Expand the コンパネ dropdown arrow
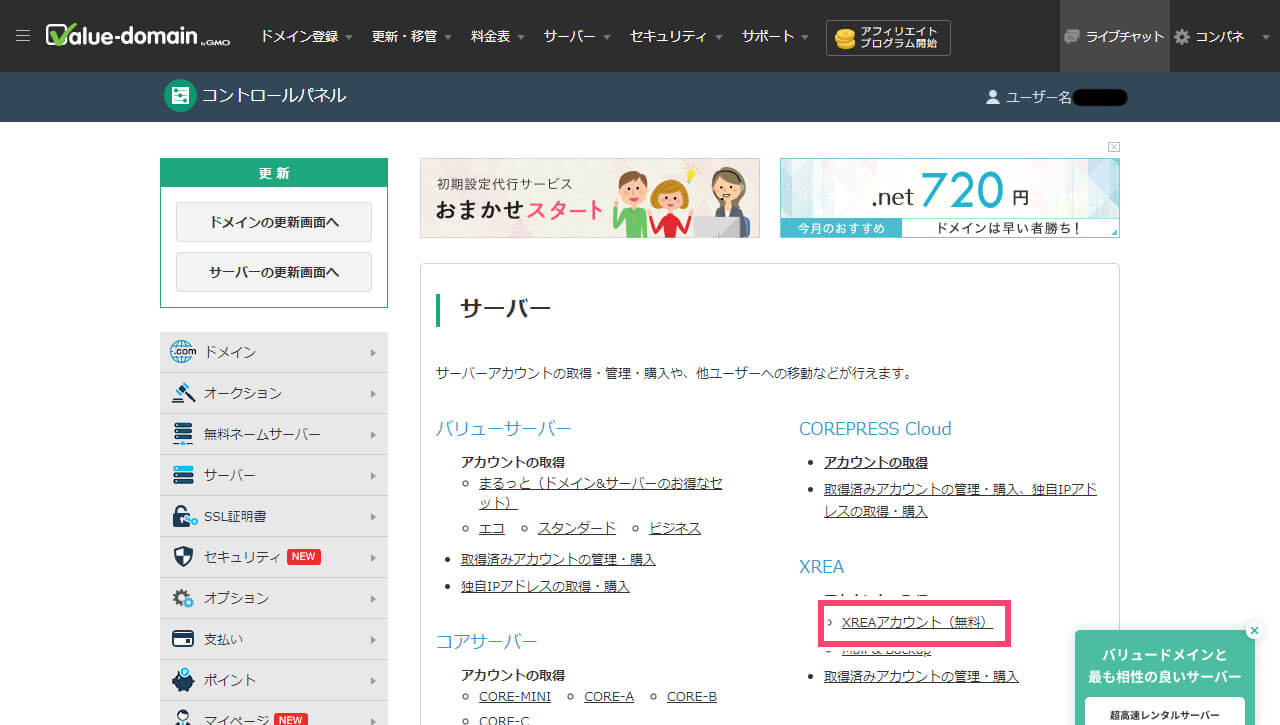The image size is (1280, 725). [1267, 37]
